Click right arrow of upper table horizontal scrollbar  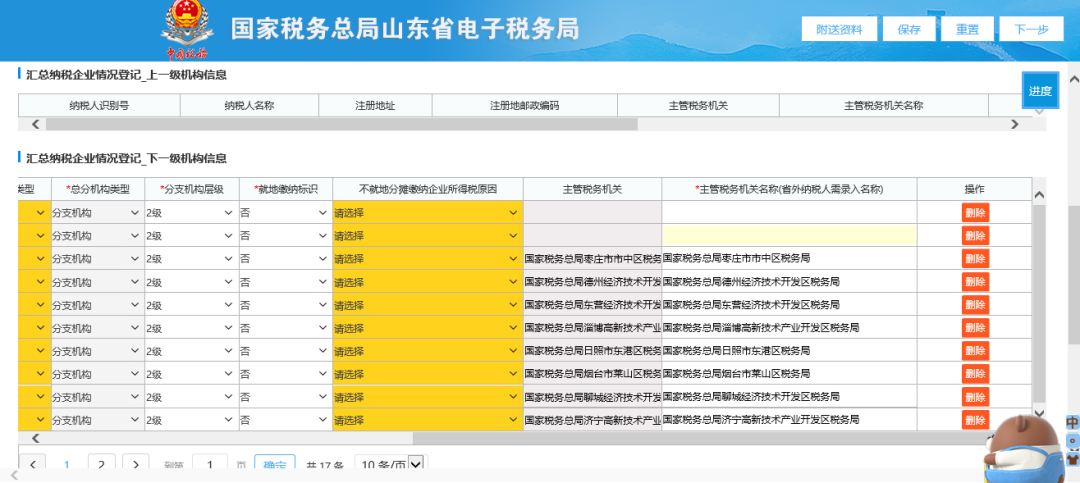tap(1014, 124)
